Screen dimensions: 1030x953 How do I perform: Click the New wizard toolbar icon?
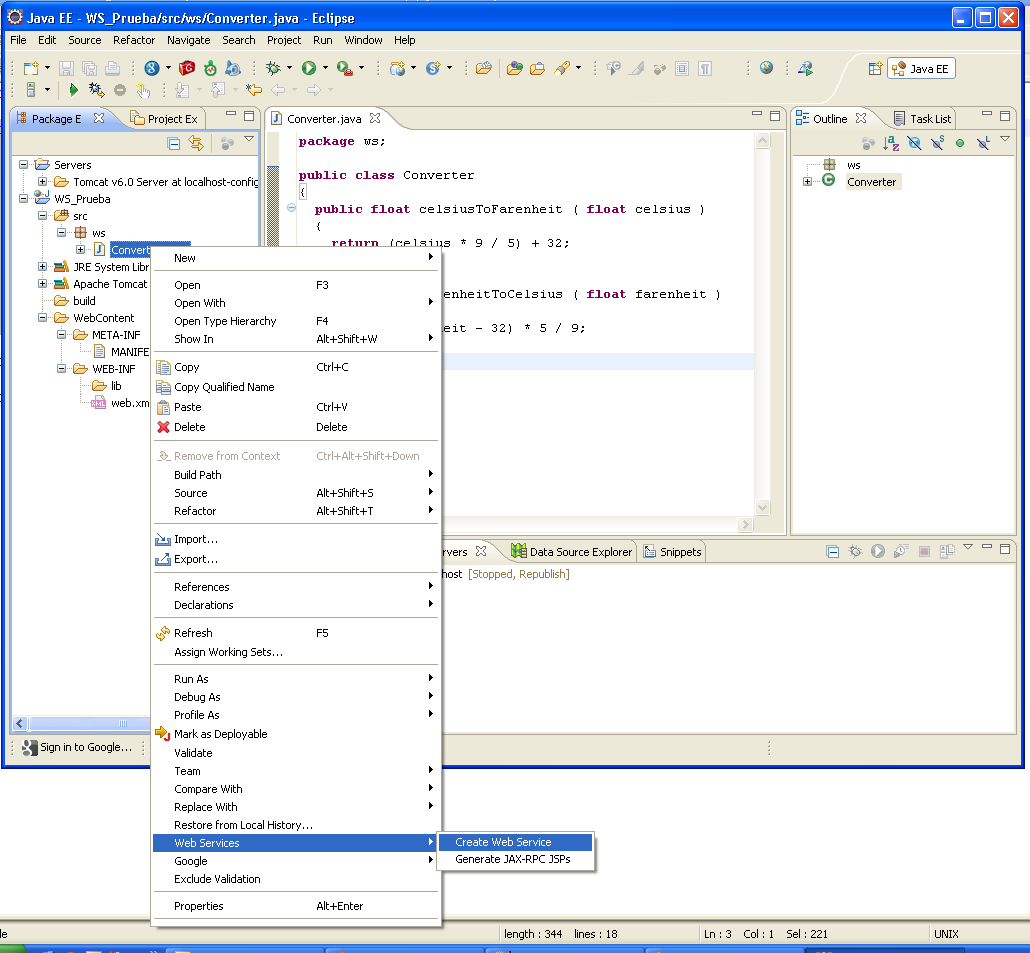tap(31, 68)
